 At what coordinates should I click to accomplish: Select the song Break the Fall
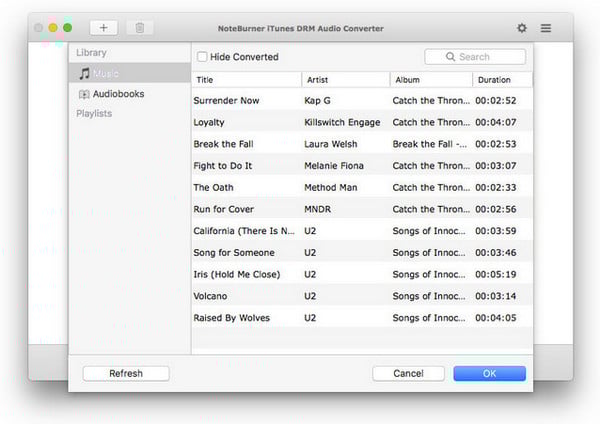223,144
